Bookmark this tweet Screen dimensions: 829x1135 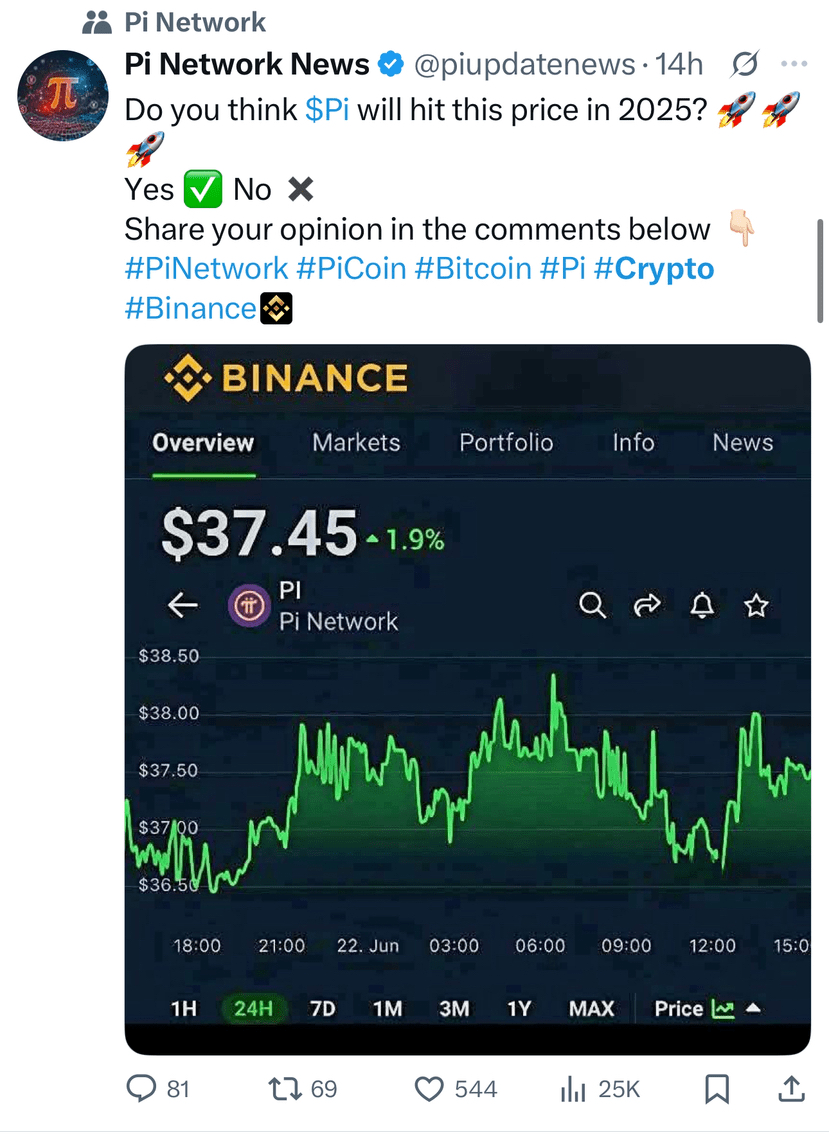pos(717,1089)
